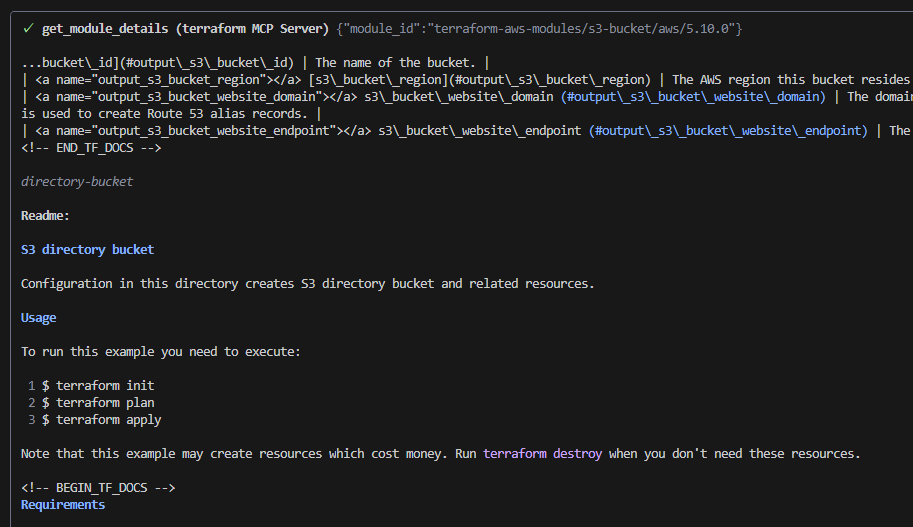Click the '$ terraform init' code line

coord(98,385)
